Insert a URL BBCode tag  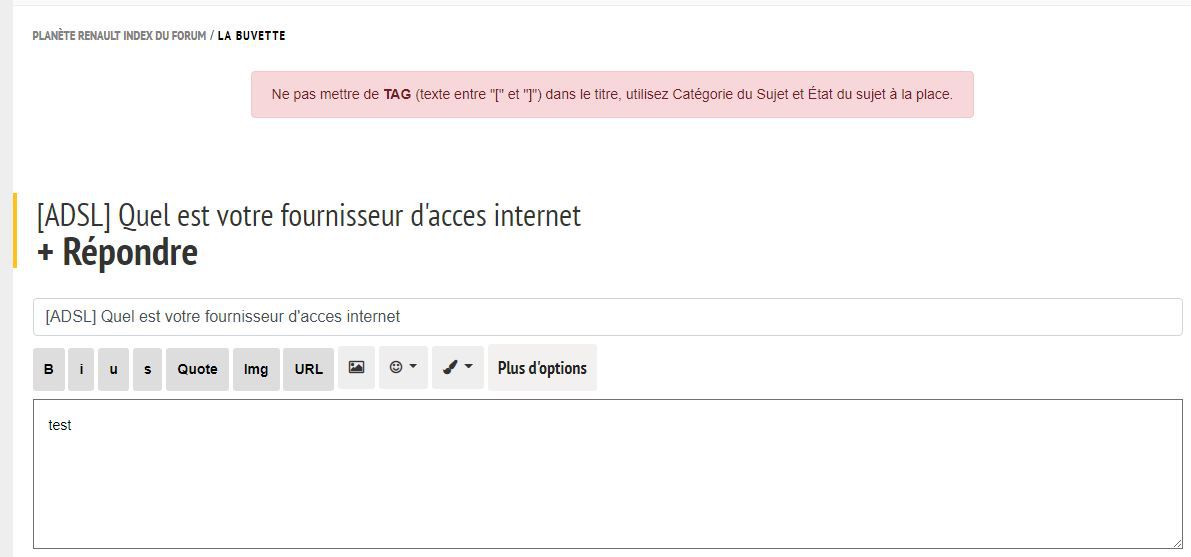pyautogui.click(x=308, y=369)
